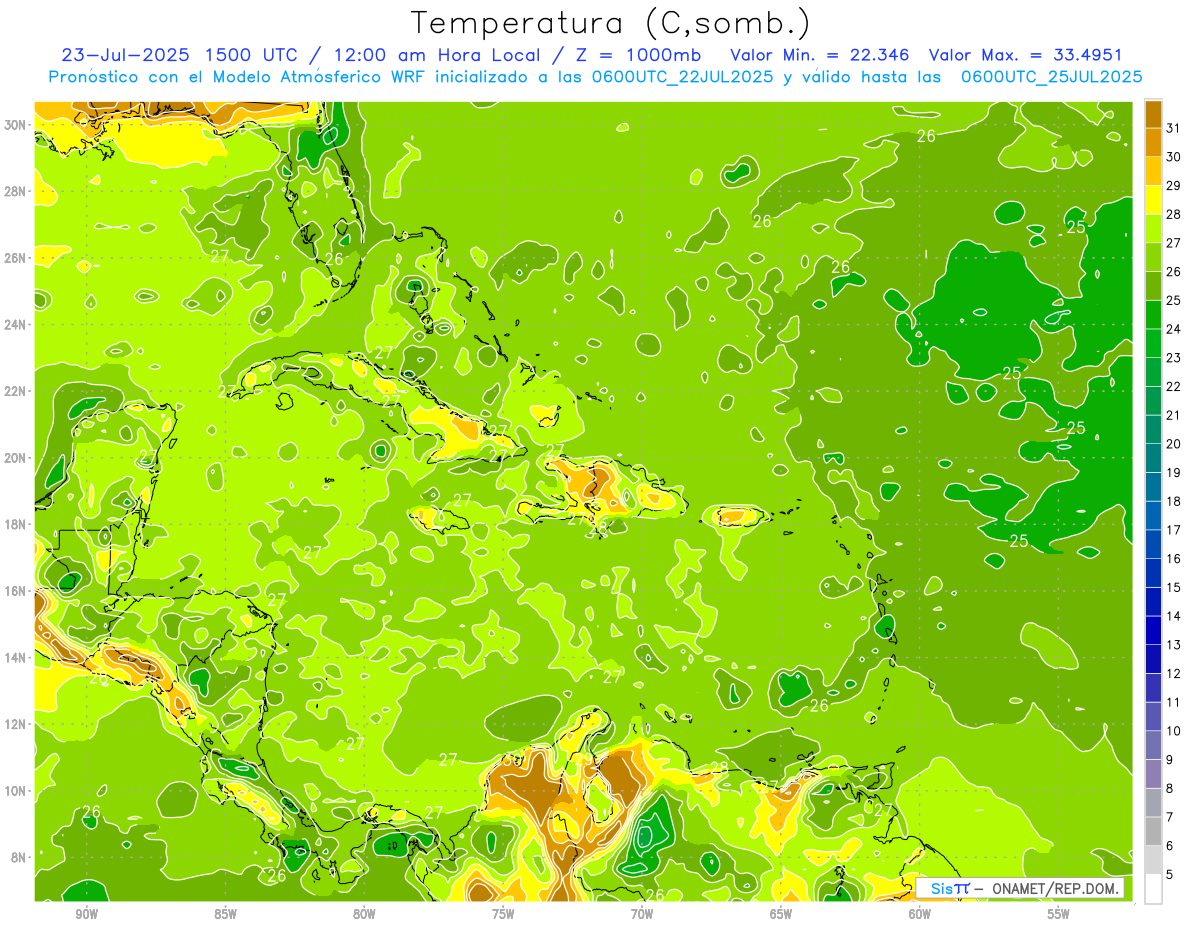Click the '0600UTC_25JUL2025' valid-until time text
1200x927 pixels.
point(1052,76)
